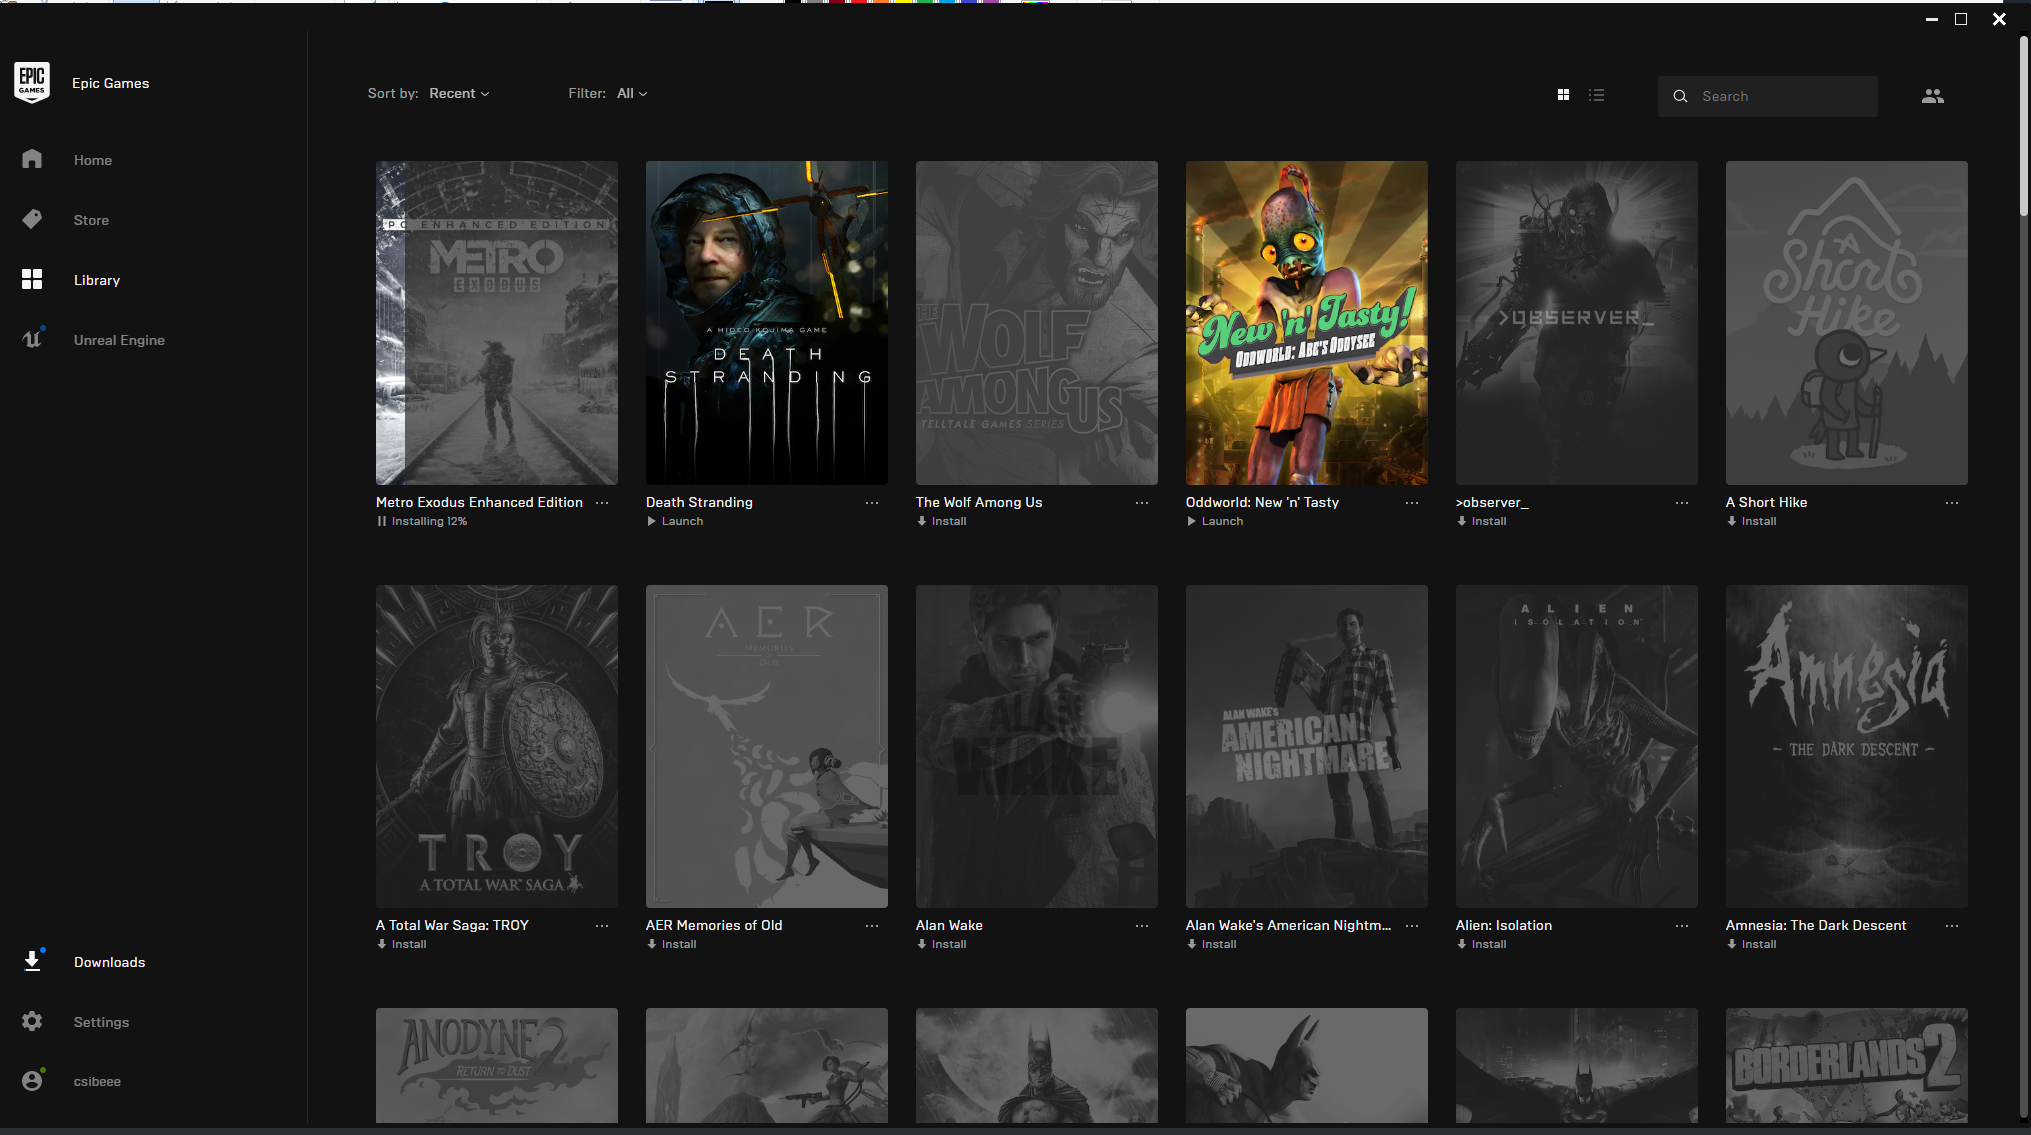Image resolution: width=2031 pixels, height=1135 pixels.
Task: Open the Death Stranding cover thumbnail
Action: (767, 323)
